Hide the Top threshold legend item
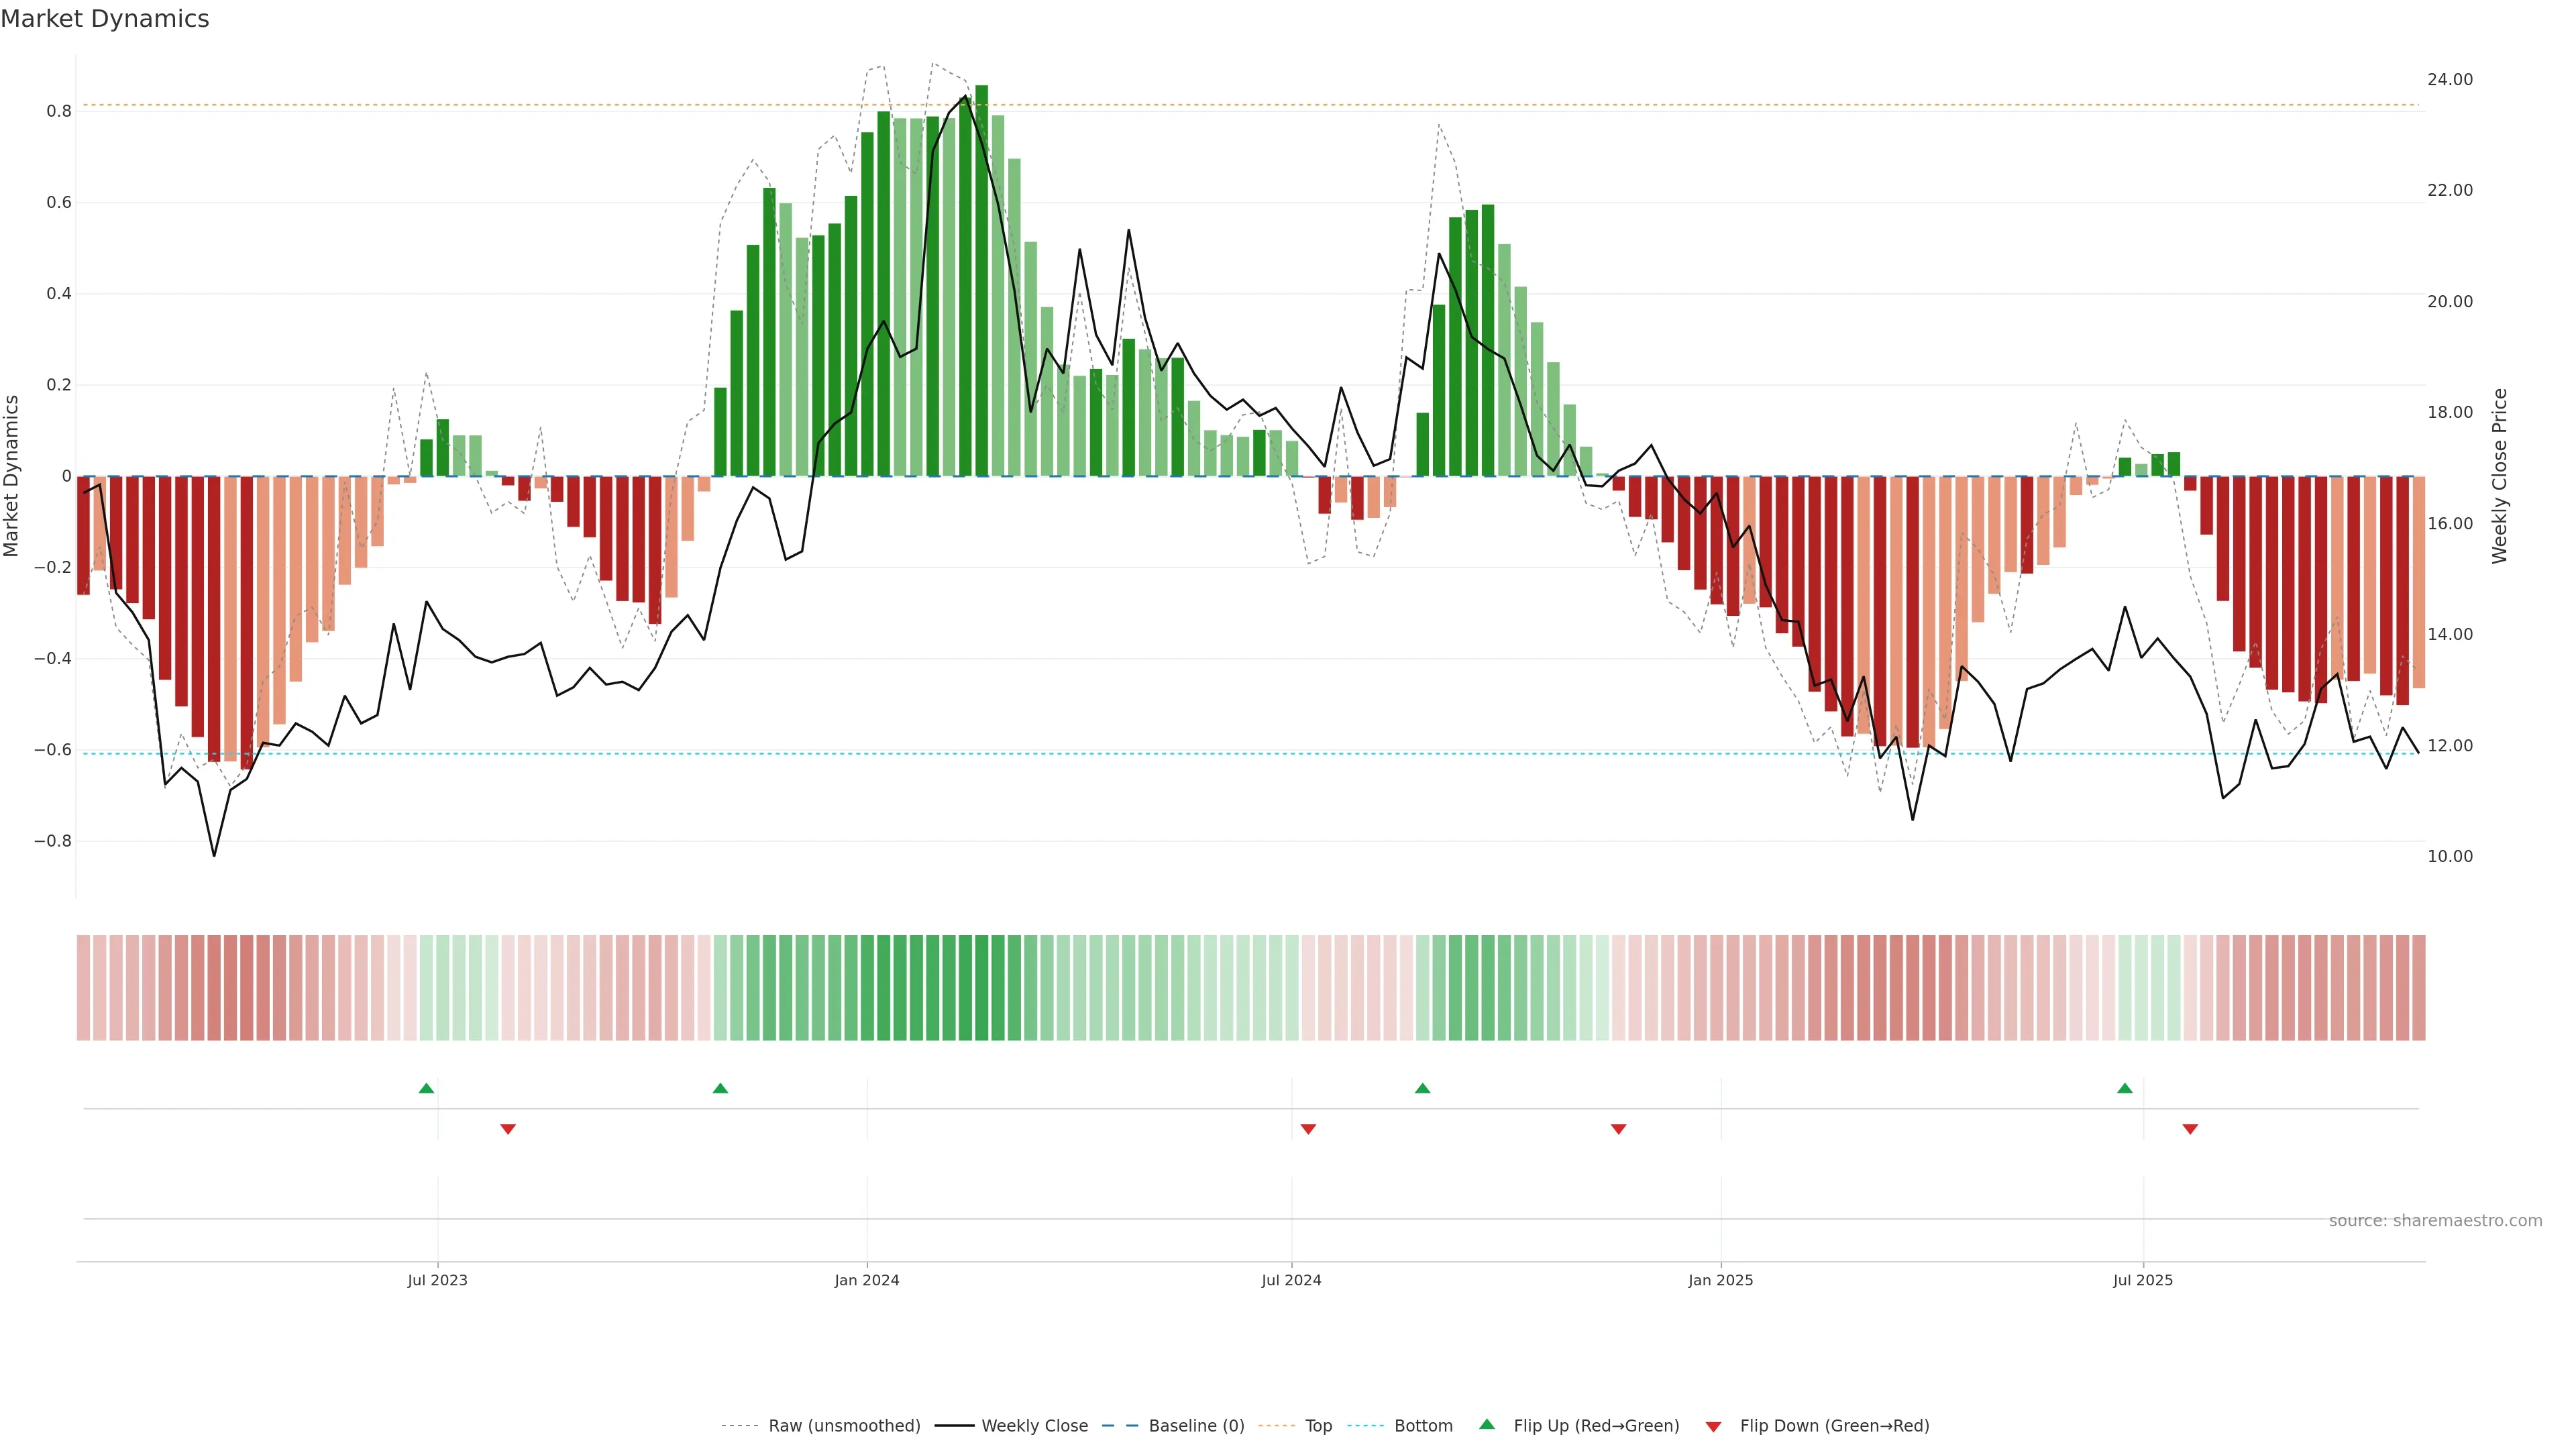 click(x=1318, y=1426)
